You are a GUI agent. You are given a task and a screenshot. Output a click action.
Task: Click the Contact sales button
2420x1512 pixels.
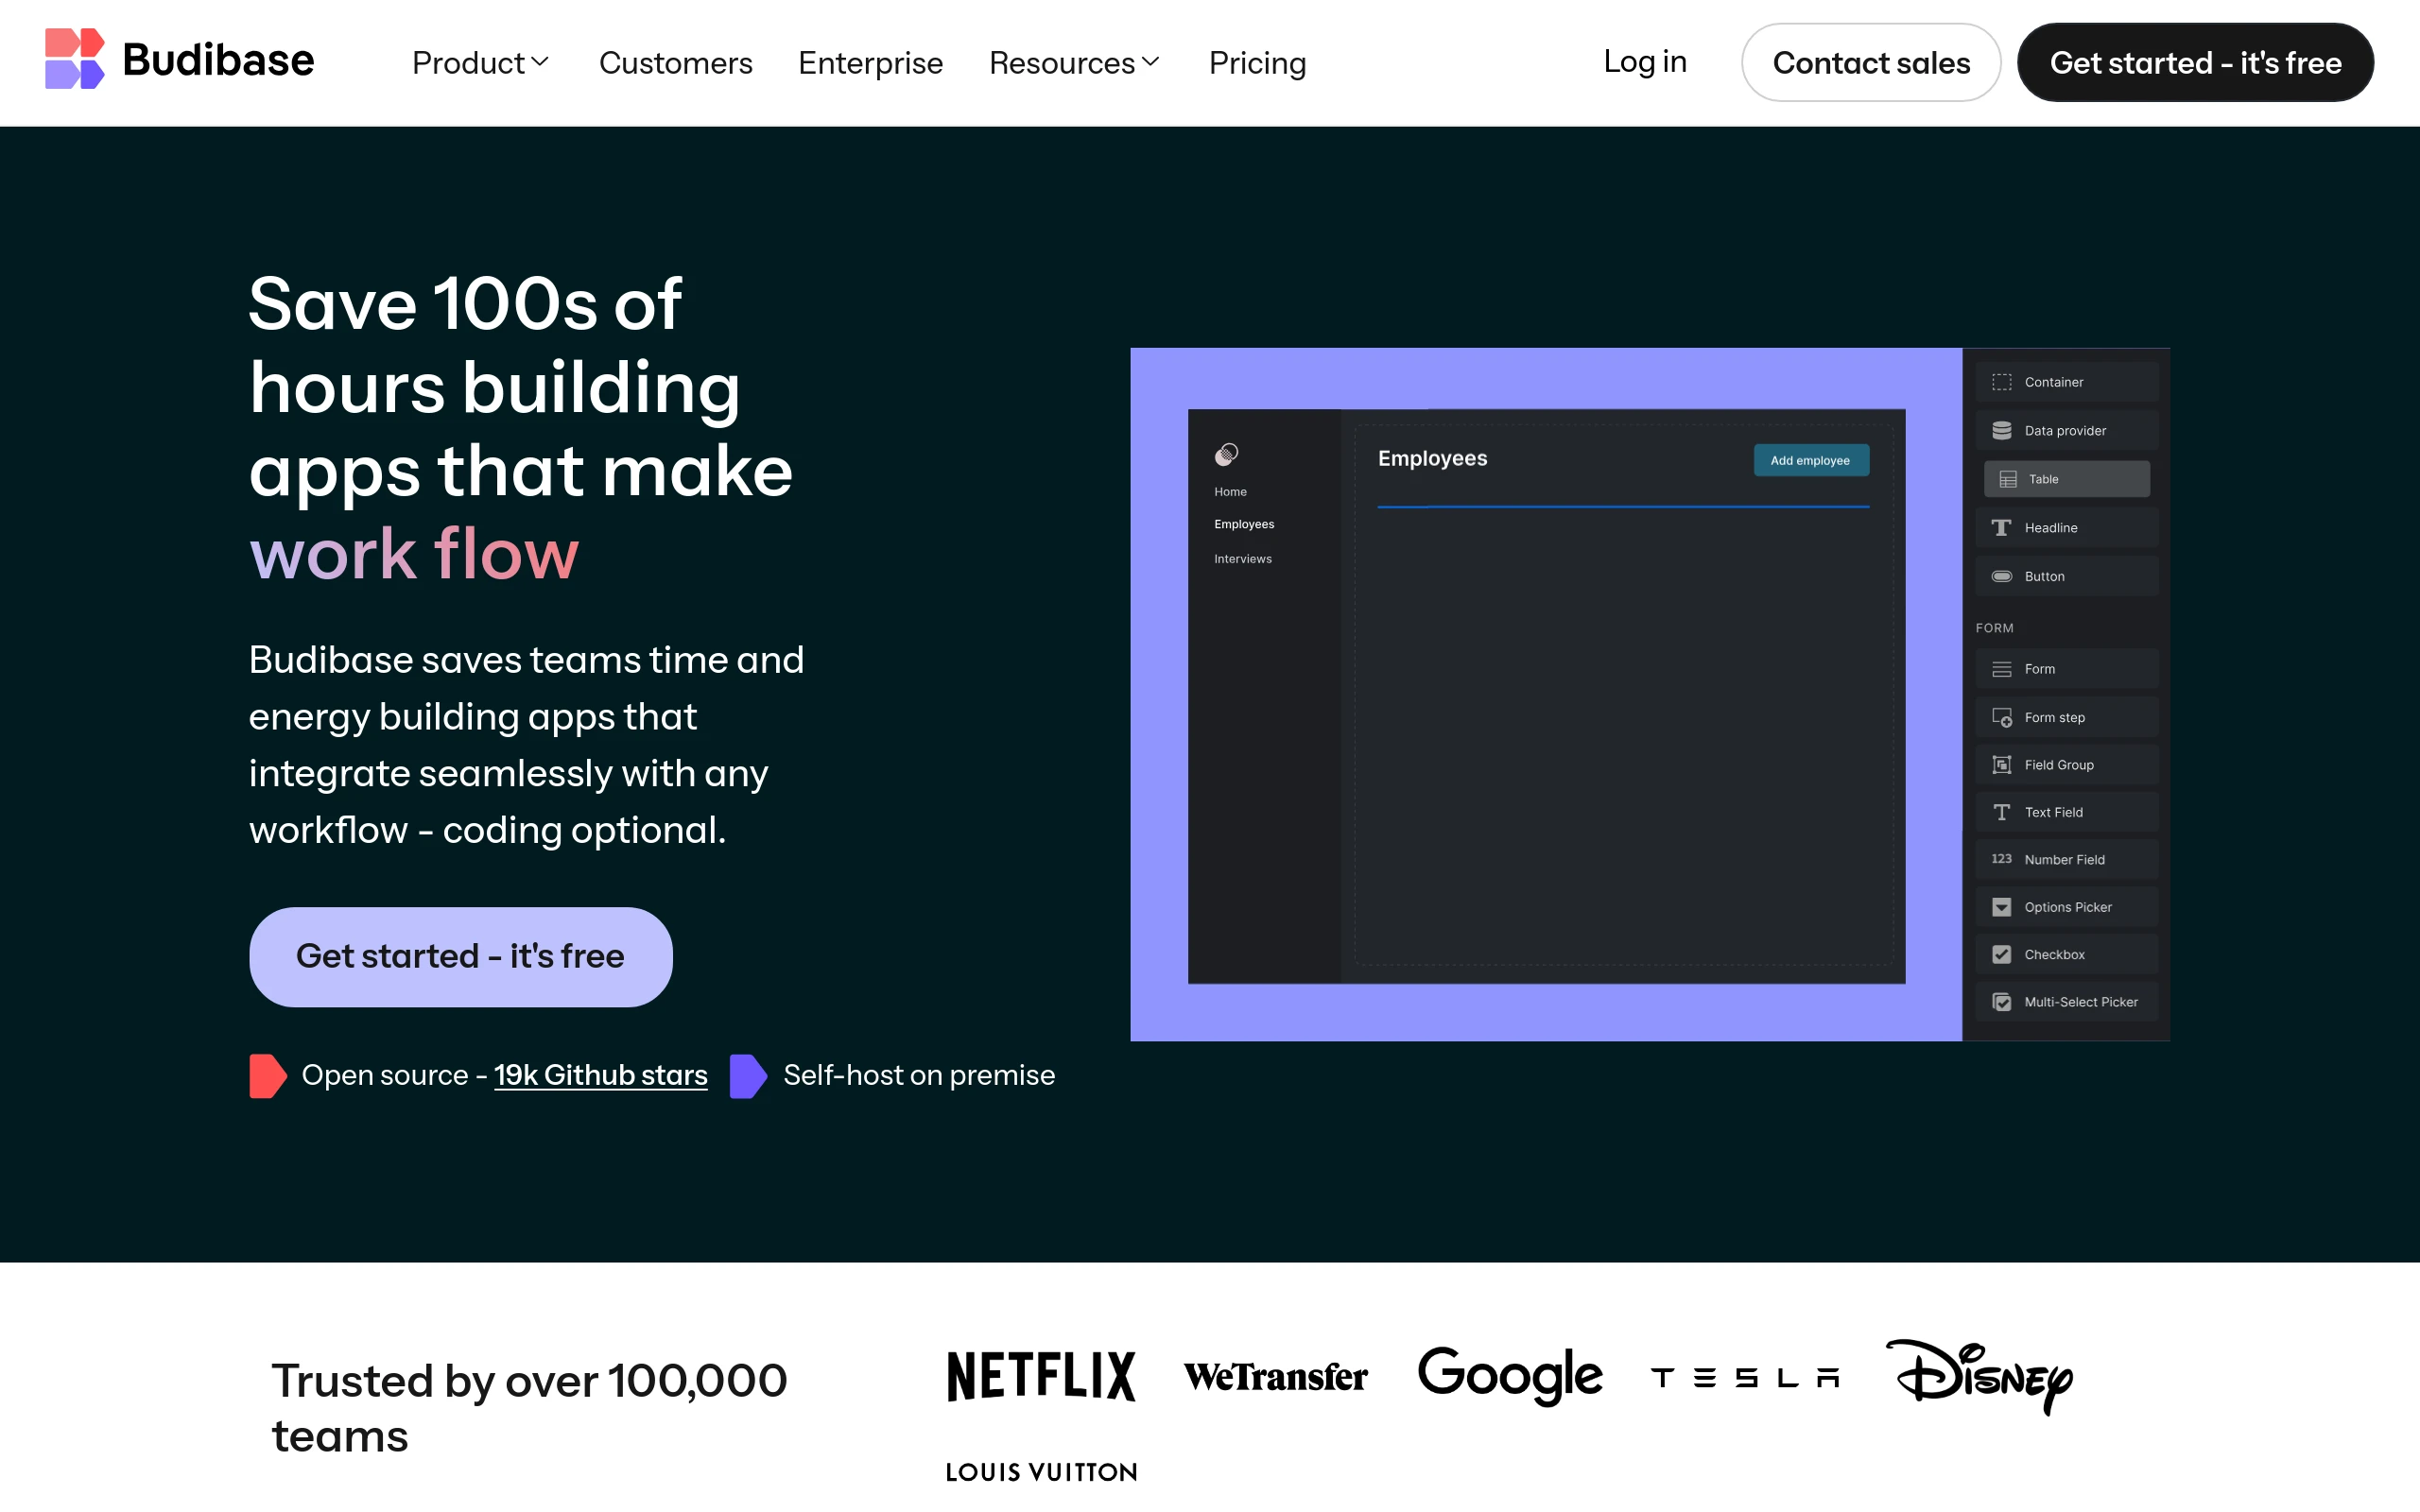(x=1870, y=63)
